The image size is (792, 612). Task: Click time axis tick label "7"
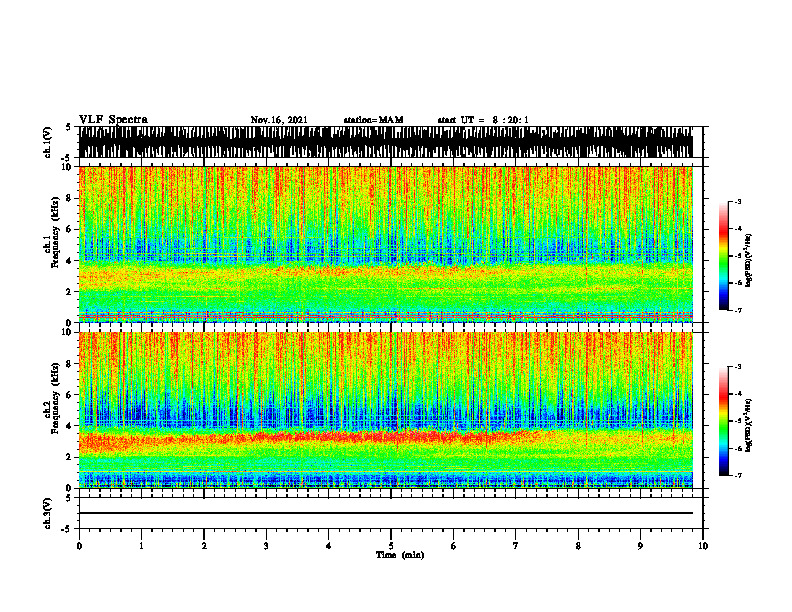[516, 546]
